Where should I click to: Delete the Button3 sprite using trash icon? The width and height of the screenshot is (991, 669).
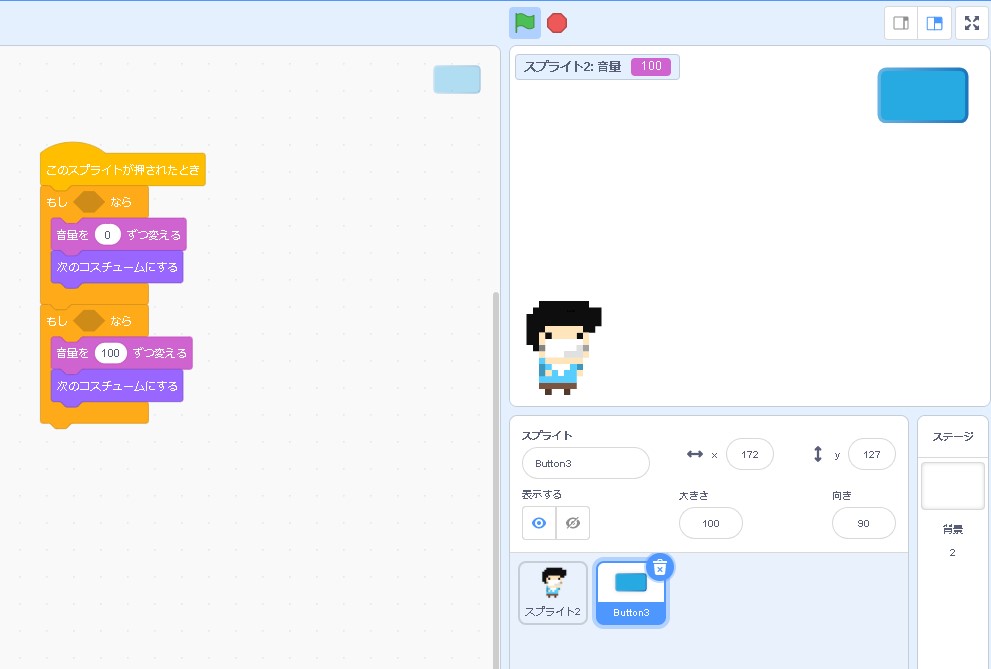click(659, 568)
